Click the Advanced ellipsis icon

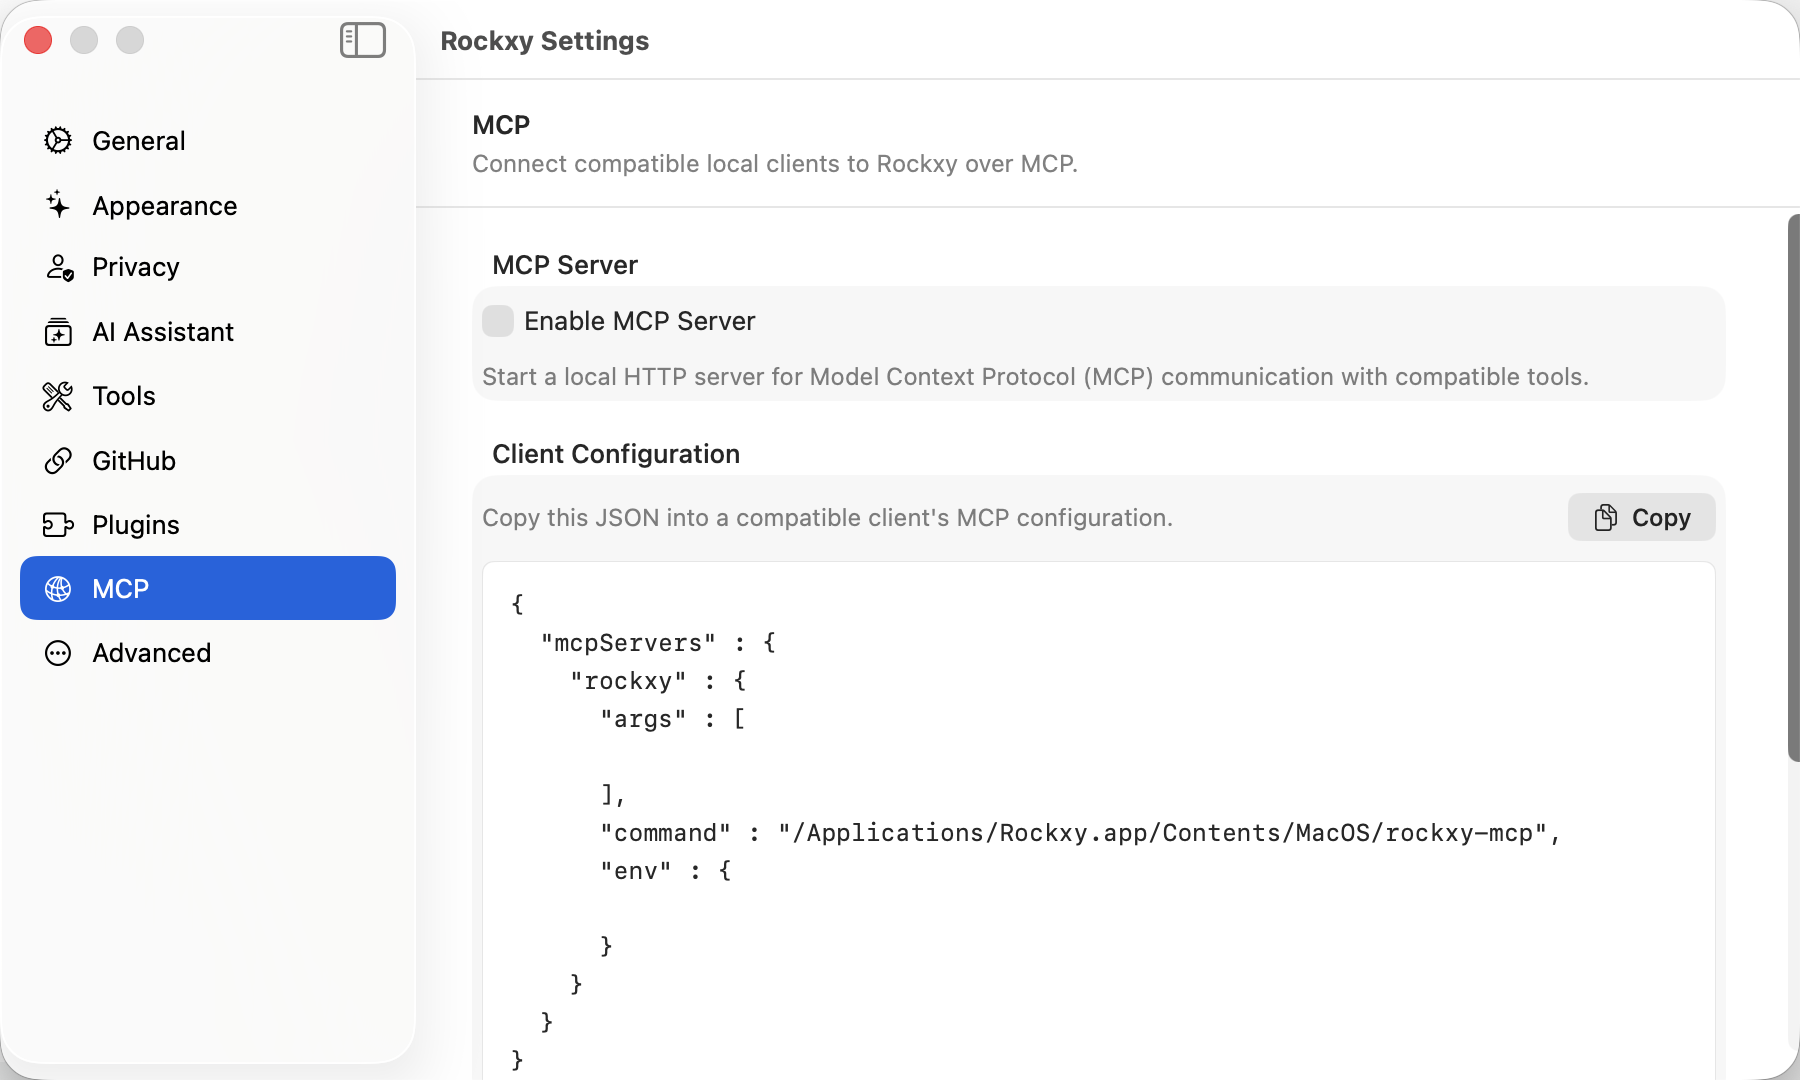click(x=58, y=653)
